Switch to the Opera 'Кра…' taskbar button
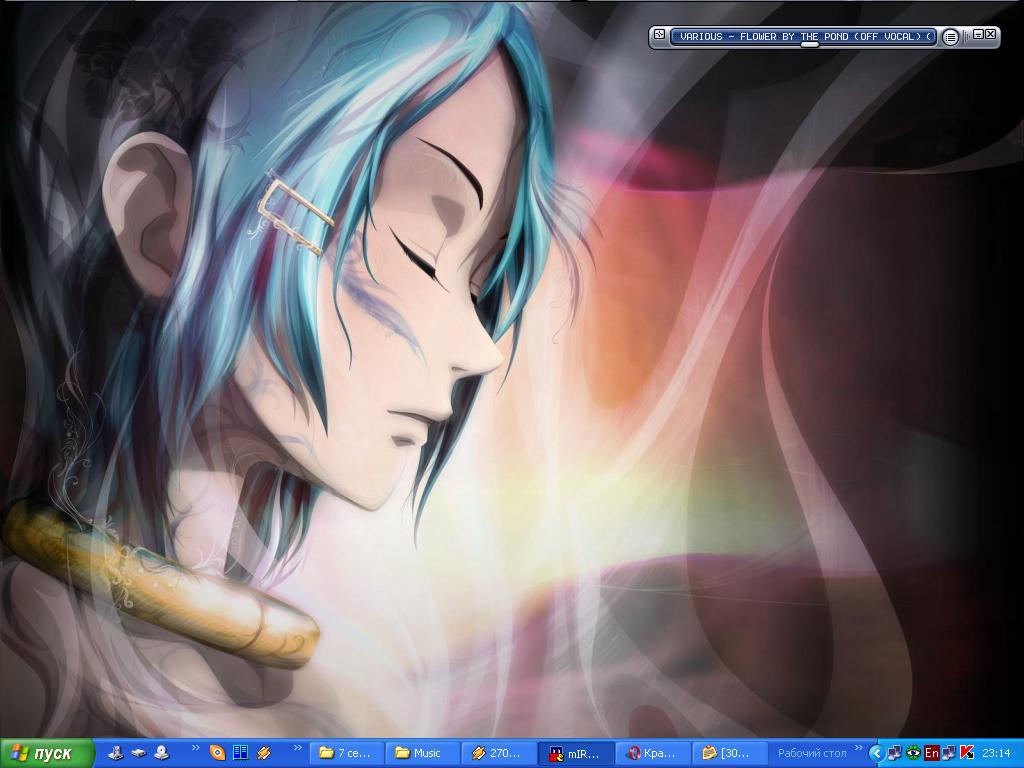Viewport: 1024px width, 768px height. pos(652,754)
